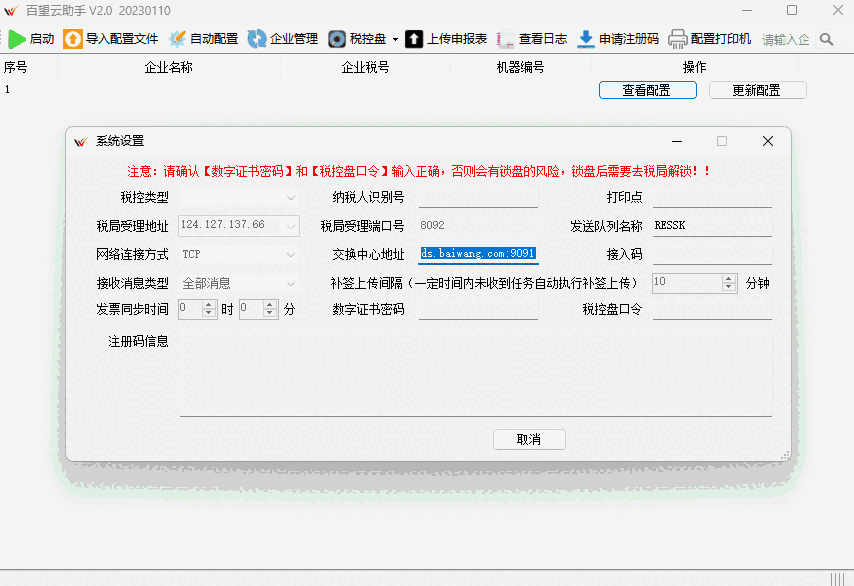Select 配置打印机 toolbar item
Viewport: 854px width, 586px height.
point(721,39)
